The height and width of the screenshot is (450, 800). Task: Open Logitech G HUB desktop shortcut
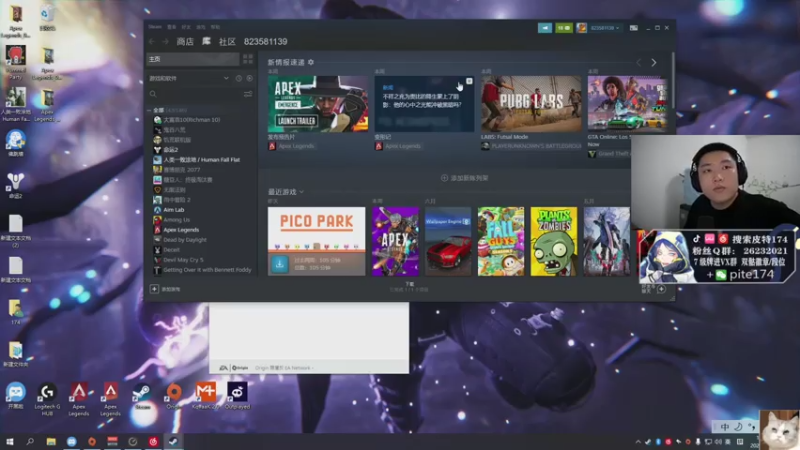coord(47,398)
